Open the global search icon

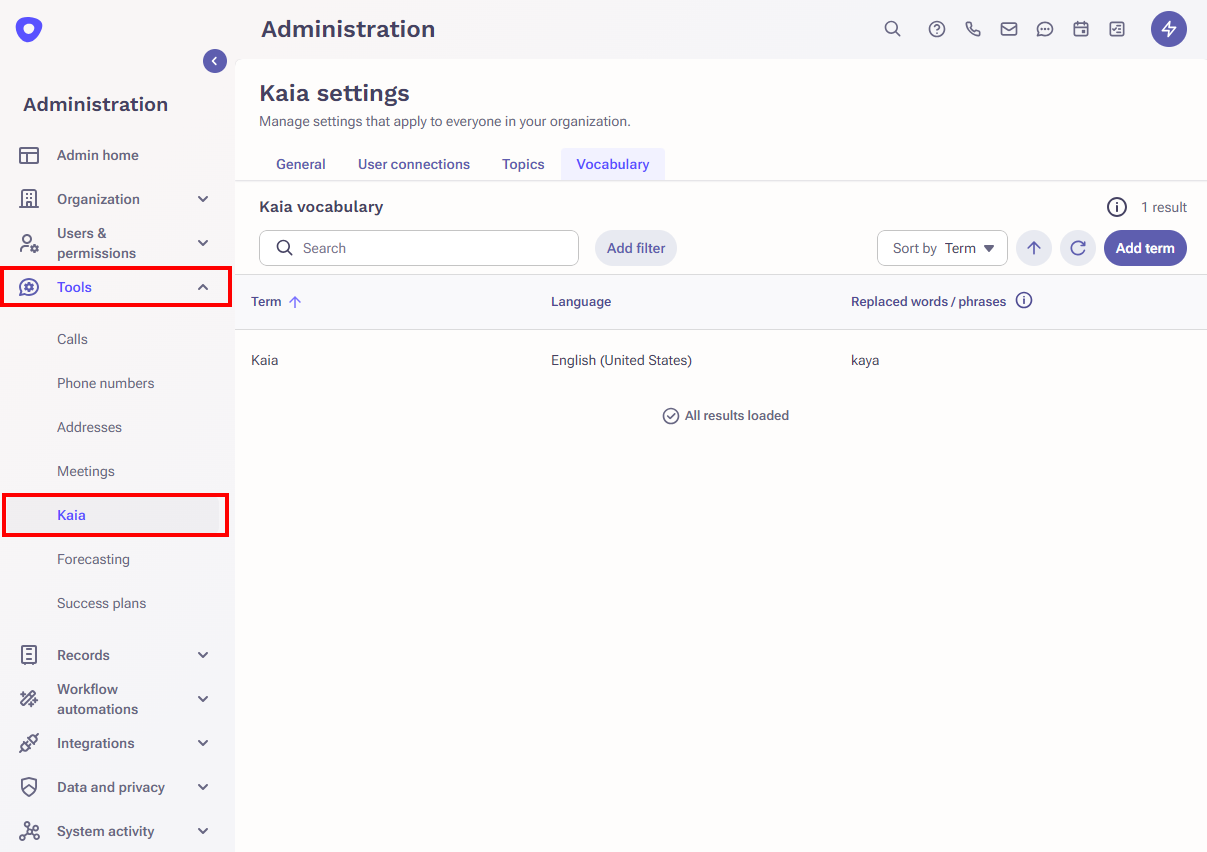892,29
